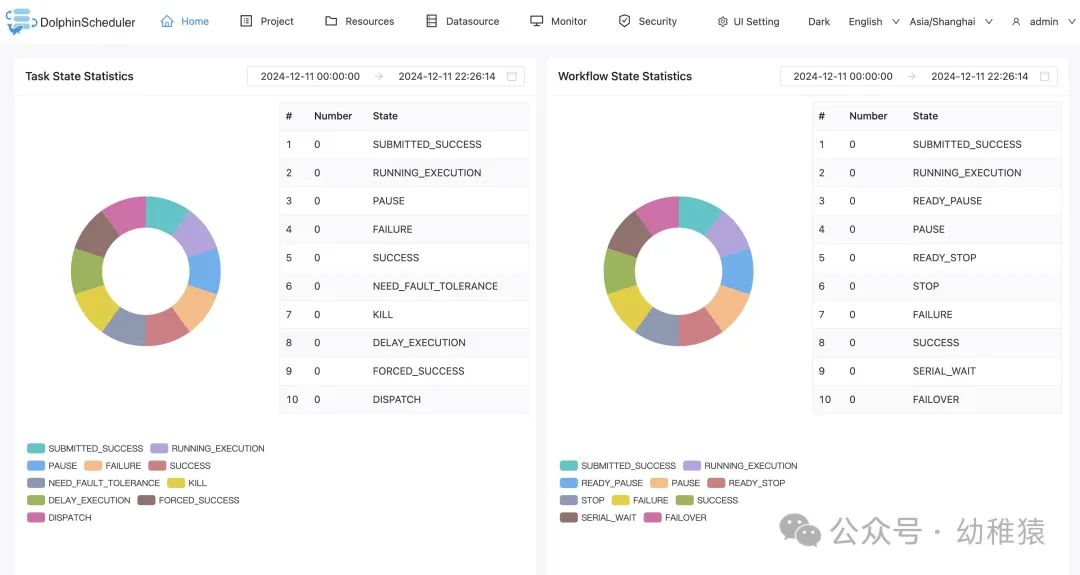The height and width of the screenshot is (575, 1080).
Task: Click the UI Setting button
Action: [755, 22]
